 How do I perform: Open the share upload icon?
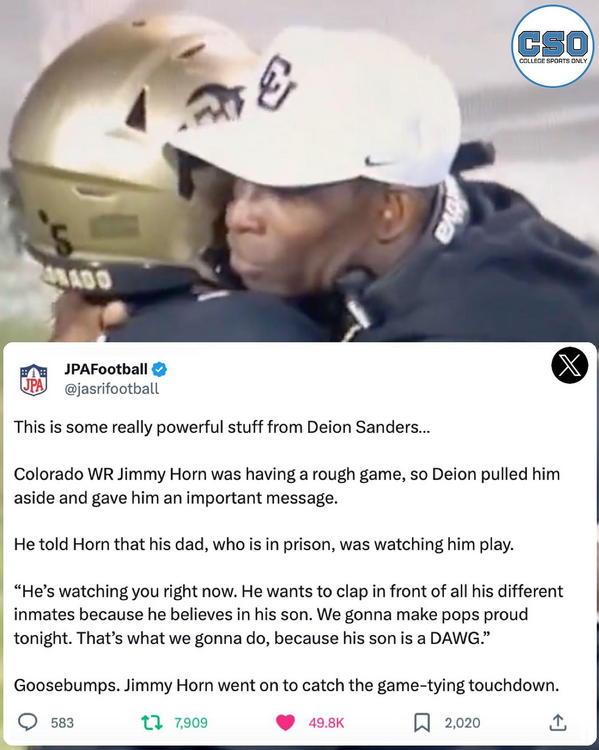pos(557,722)
